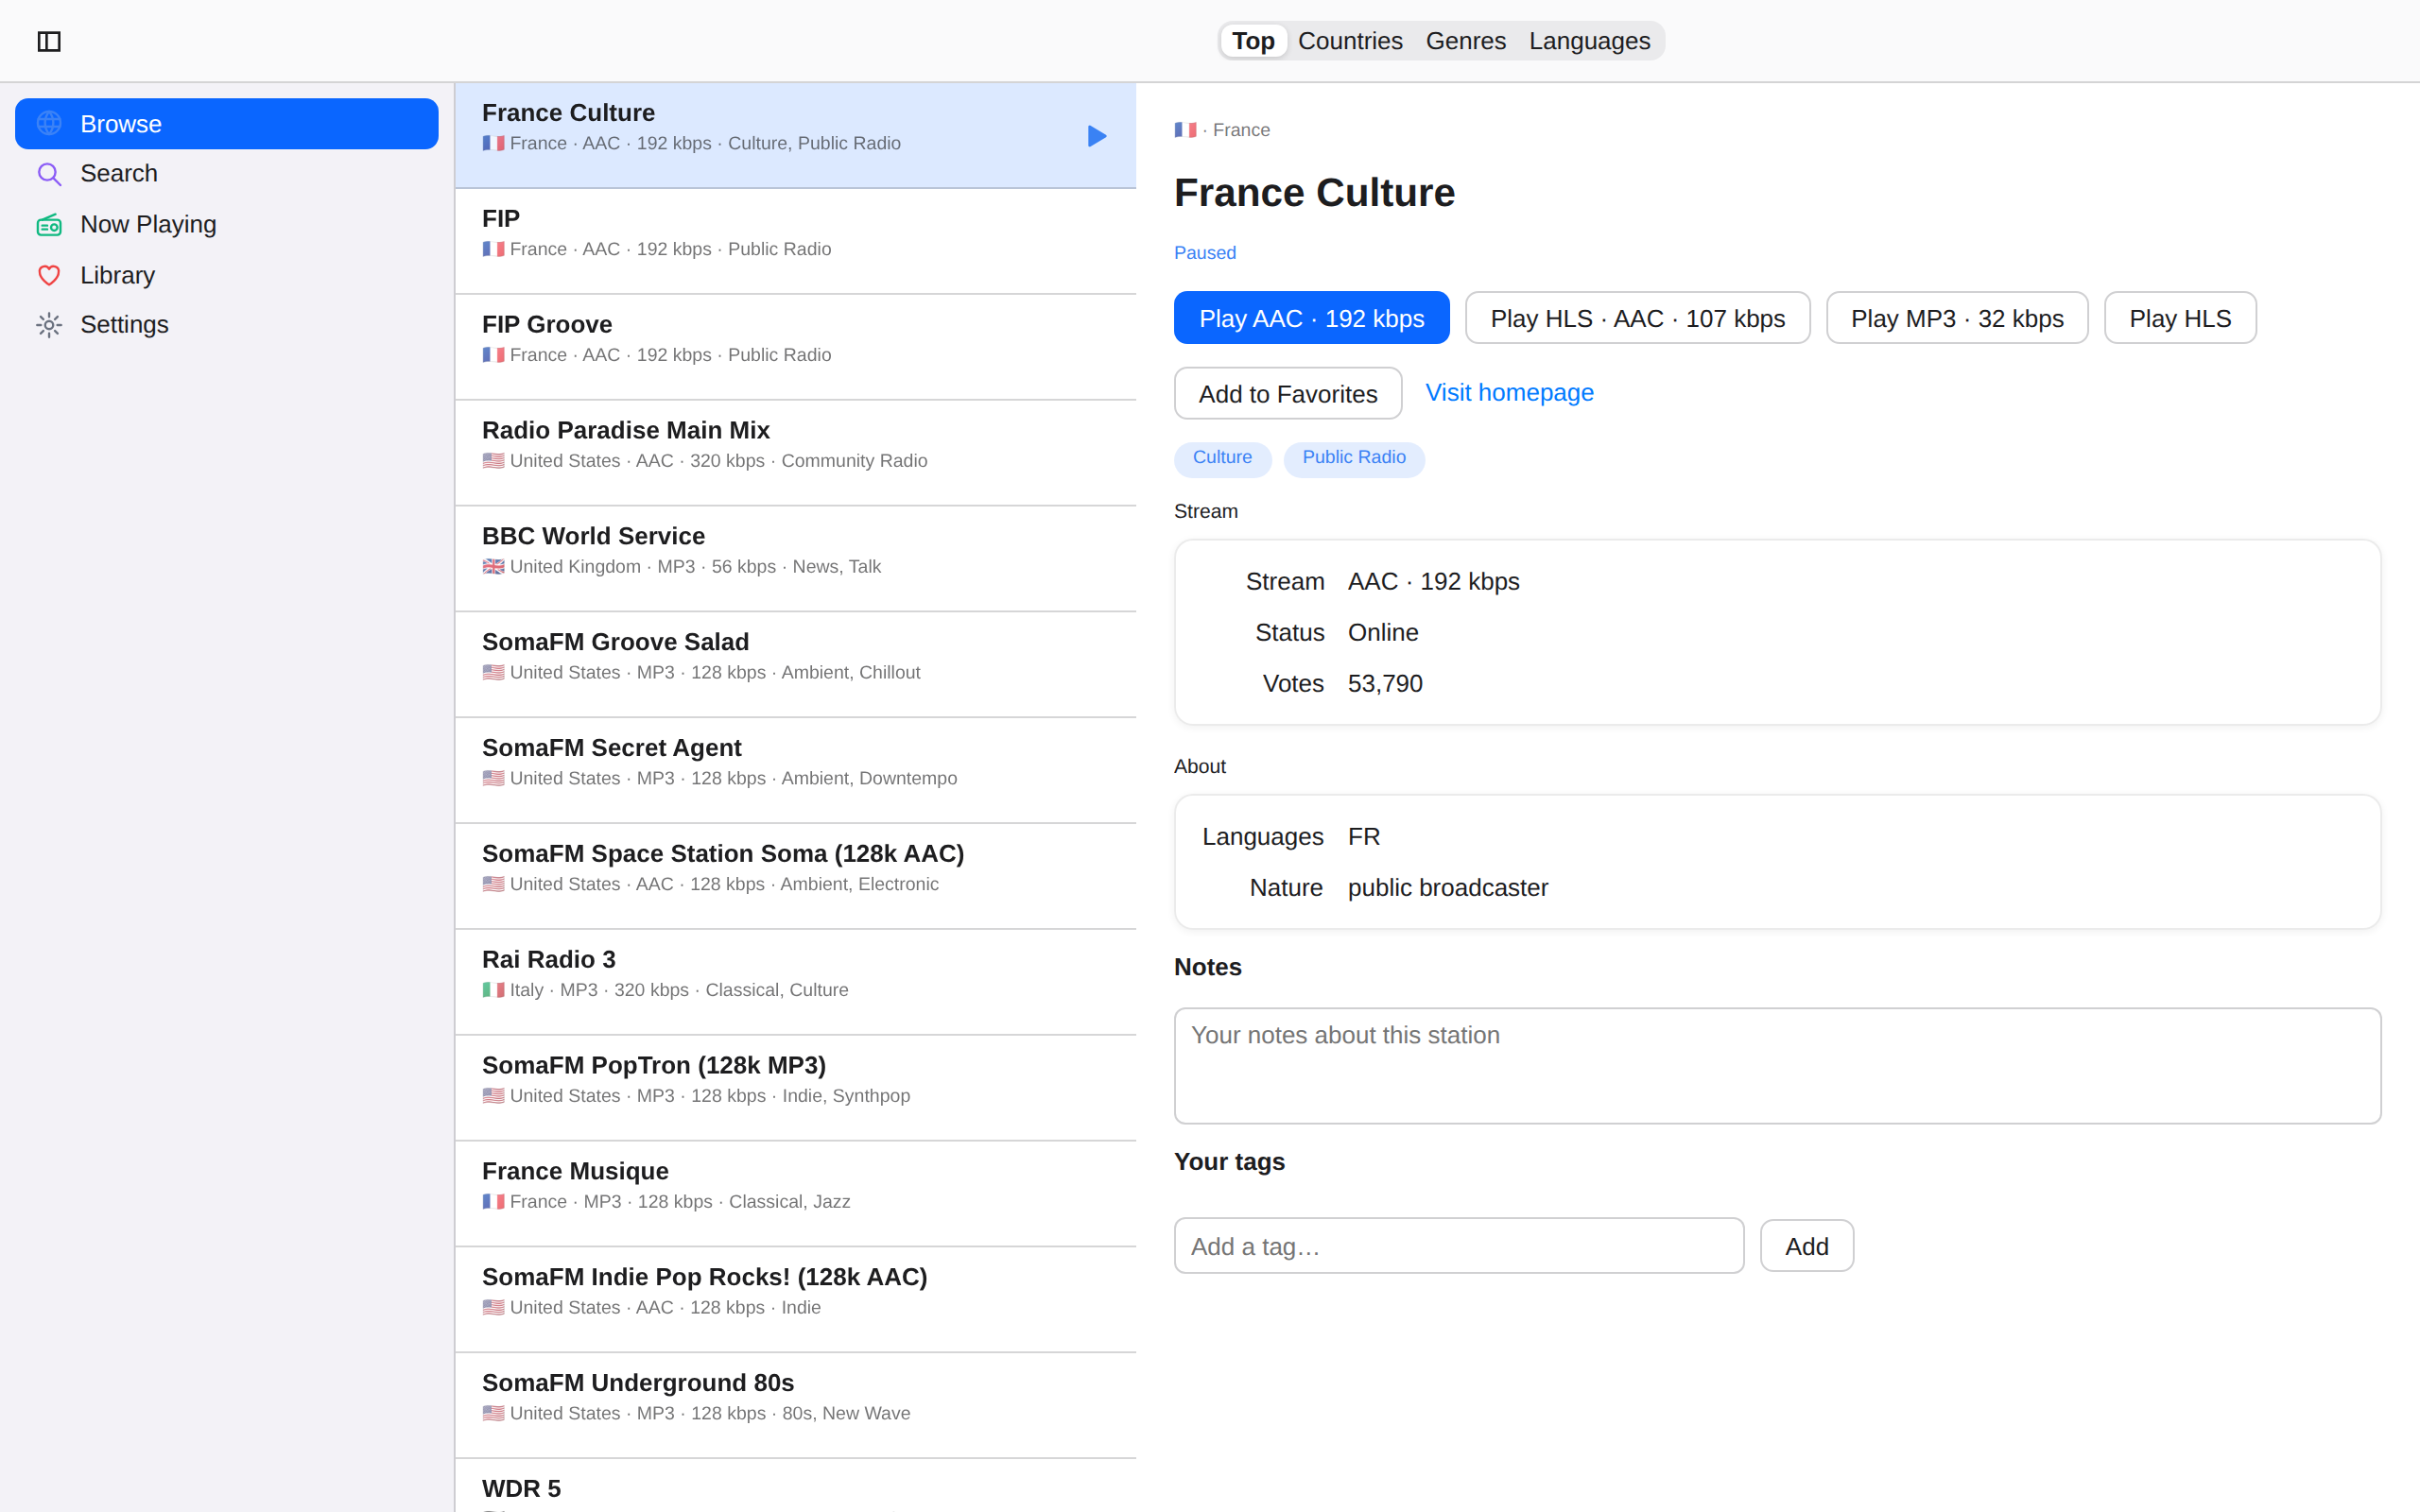
Task: Click the plain Play HLS button
Action: click(2180, 318)
